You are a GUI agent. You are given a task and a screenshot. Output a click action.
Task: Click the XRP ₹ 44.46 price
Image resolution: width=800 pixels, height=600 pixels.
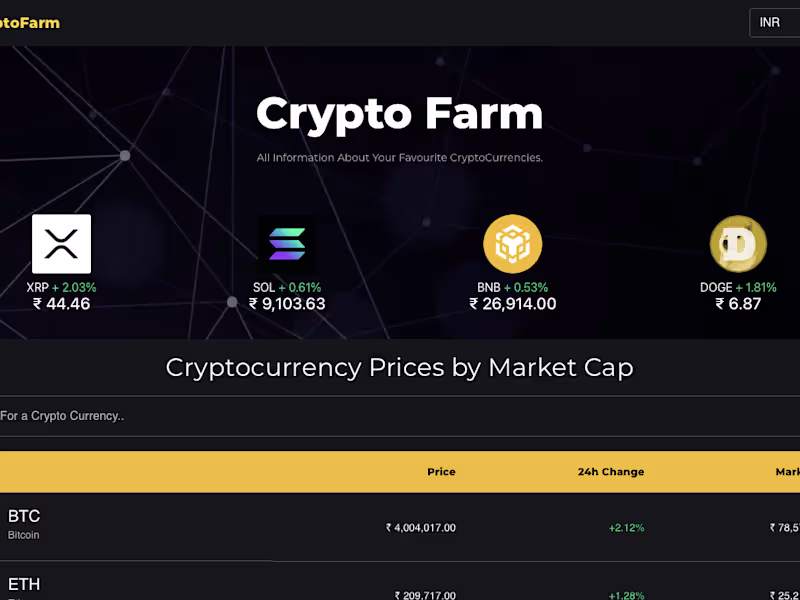tap(61, 304)
